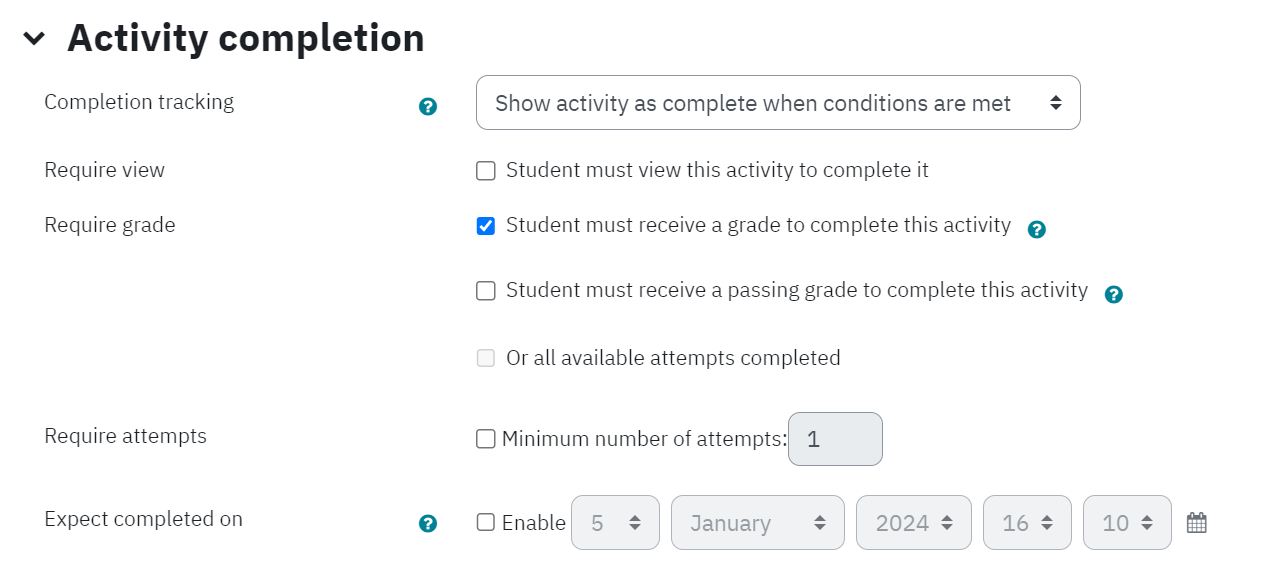Click the disabled all attempts completed checkbox
1266x573 pixels.
(486, 358)
